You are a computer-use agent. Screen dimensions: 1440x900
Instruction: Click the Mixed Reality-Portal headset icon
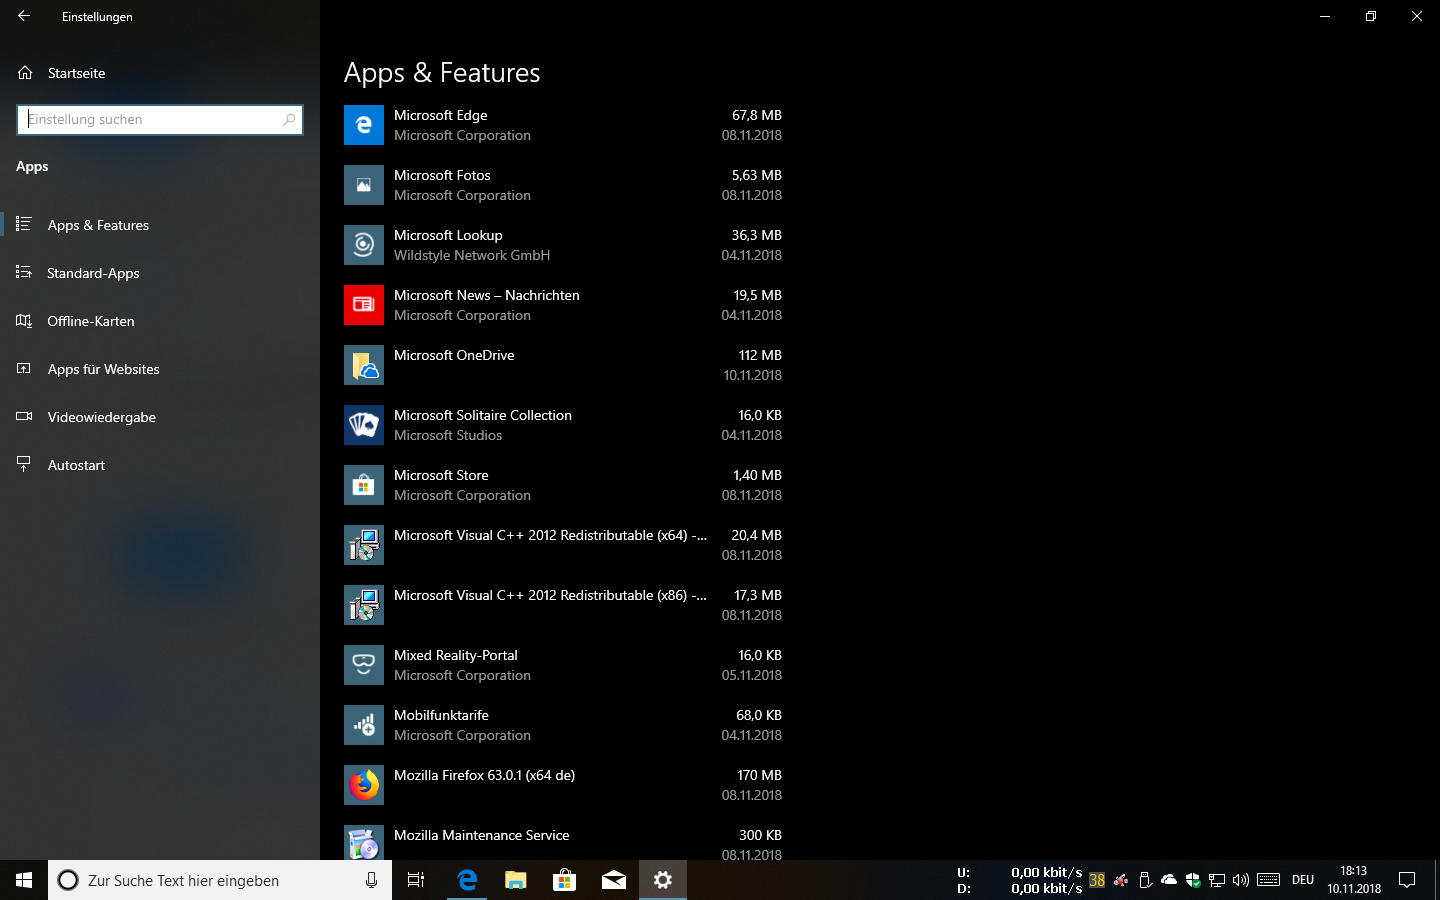[x=364, y=665]
